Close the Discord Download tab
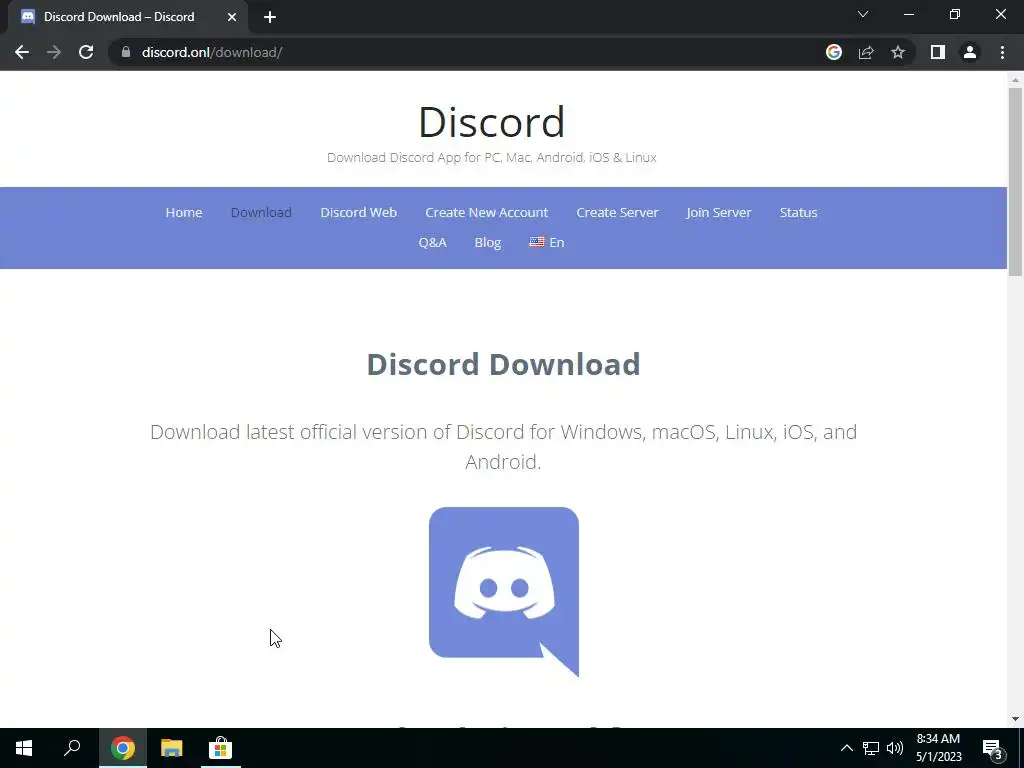Image resolution: width=1024 pixels, height=768 pixels. point(232,17)
